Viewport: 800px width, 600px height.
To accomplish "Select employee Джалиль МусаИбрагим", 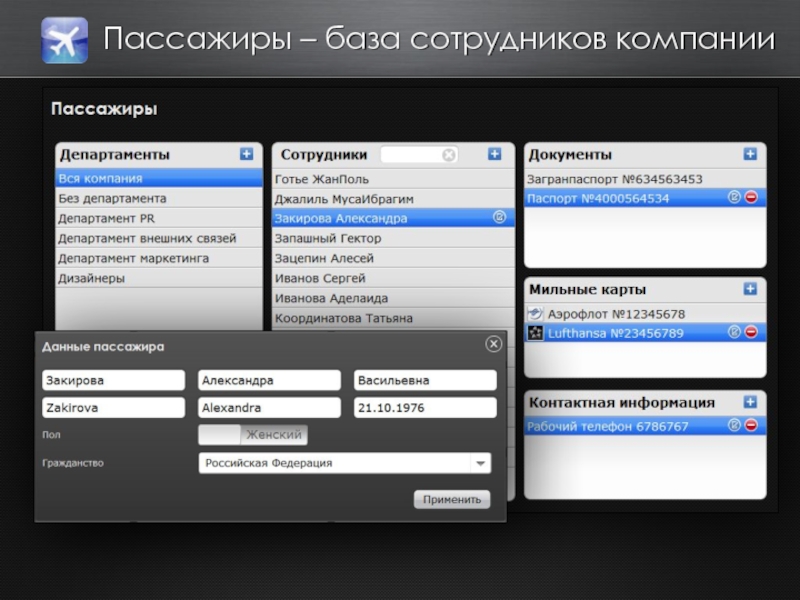I will [393, 198].
